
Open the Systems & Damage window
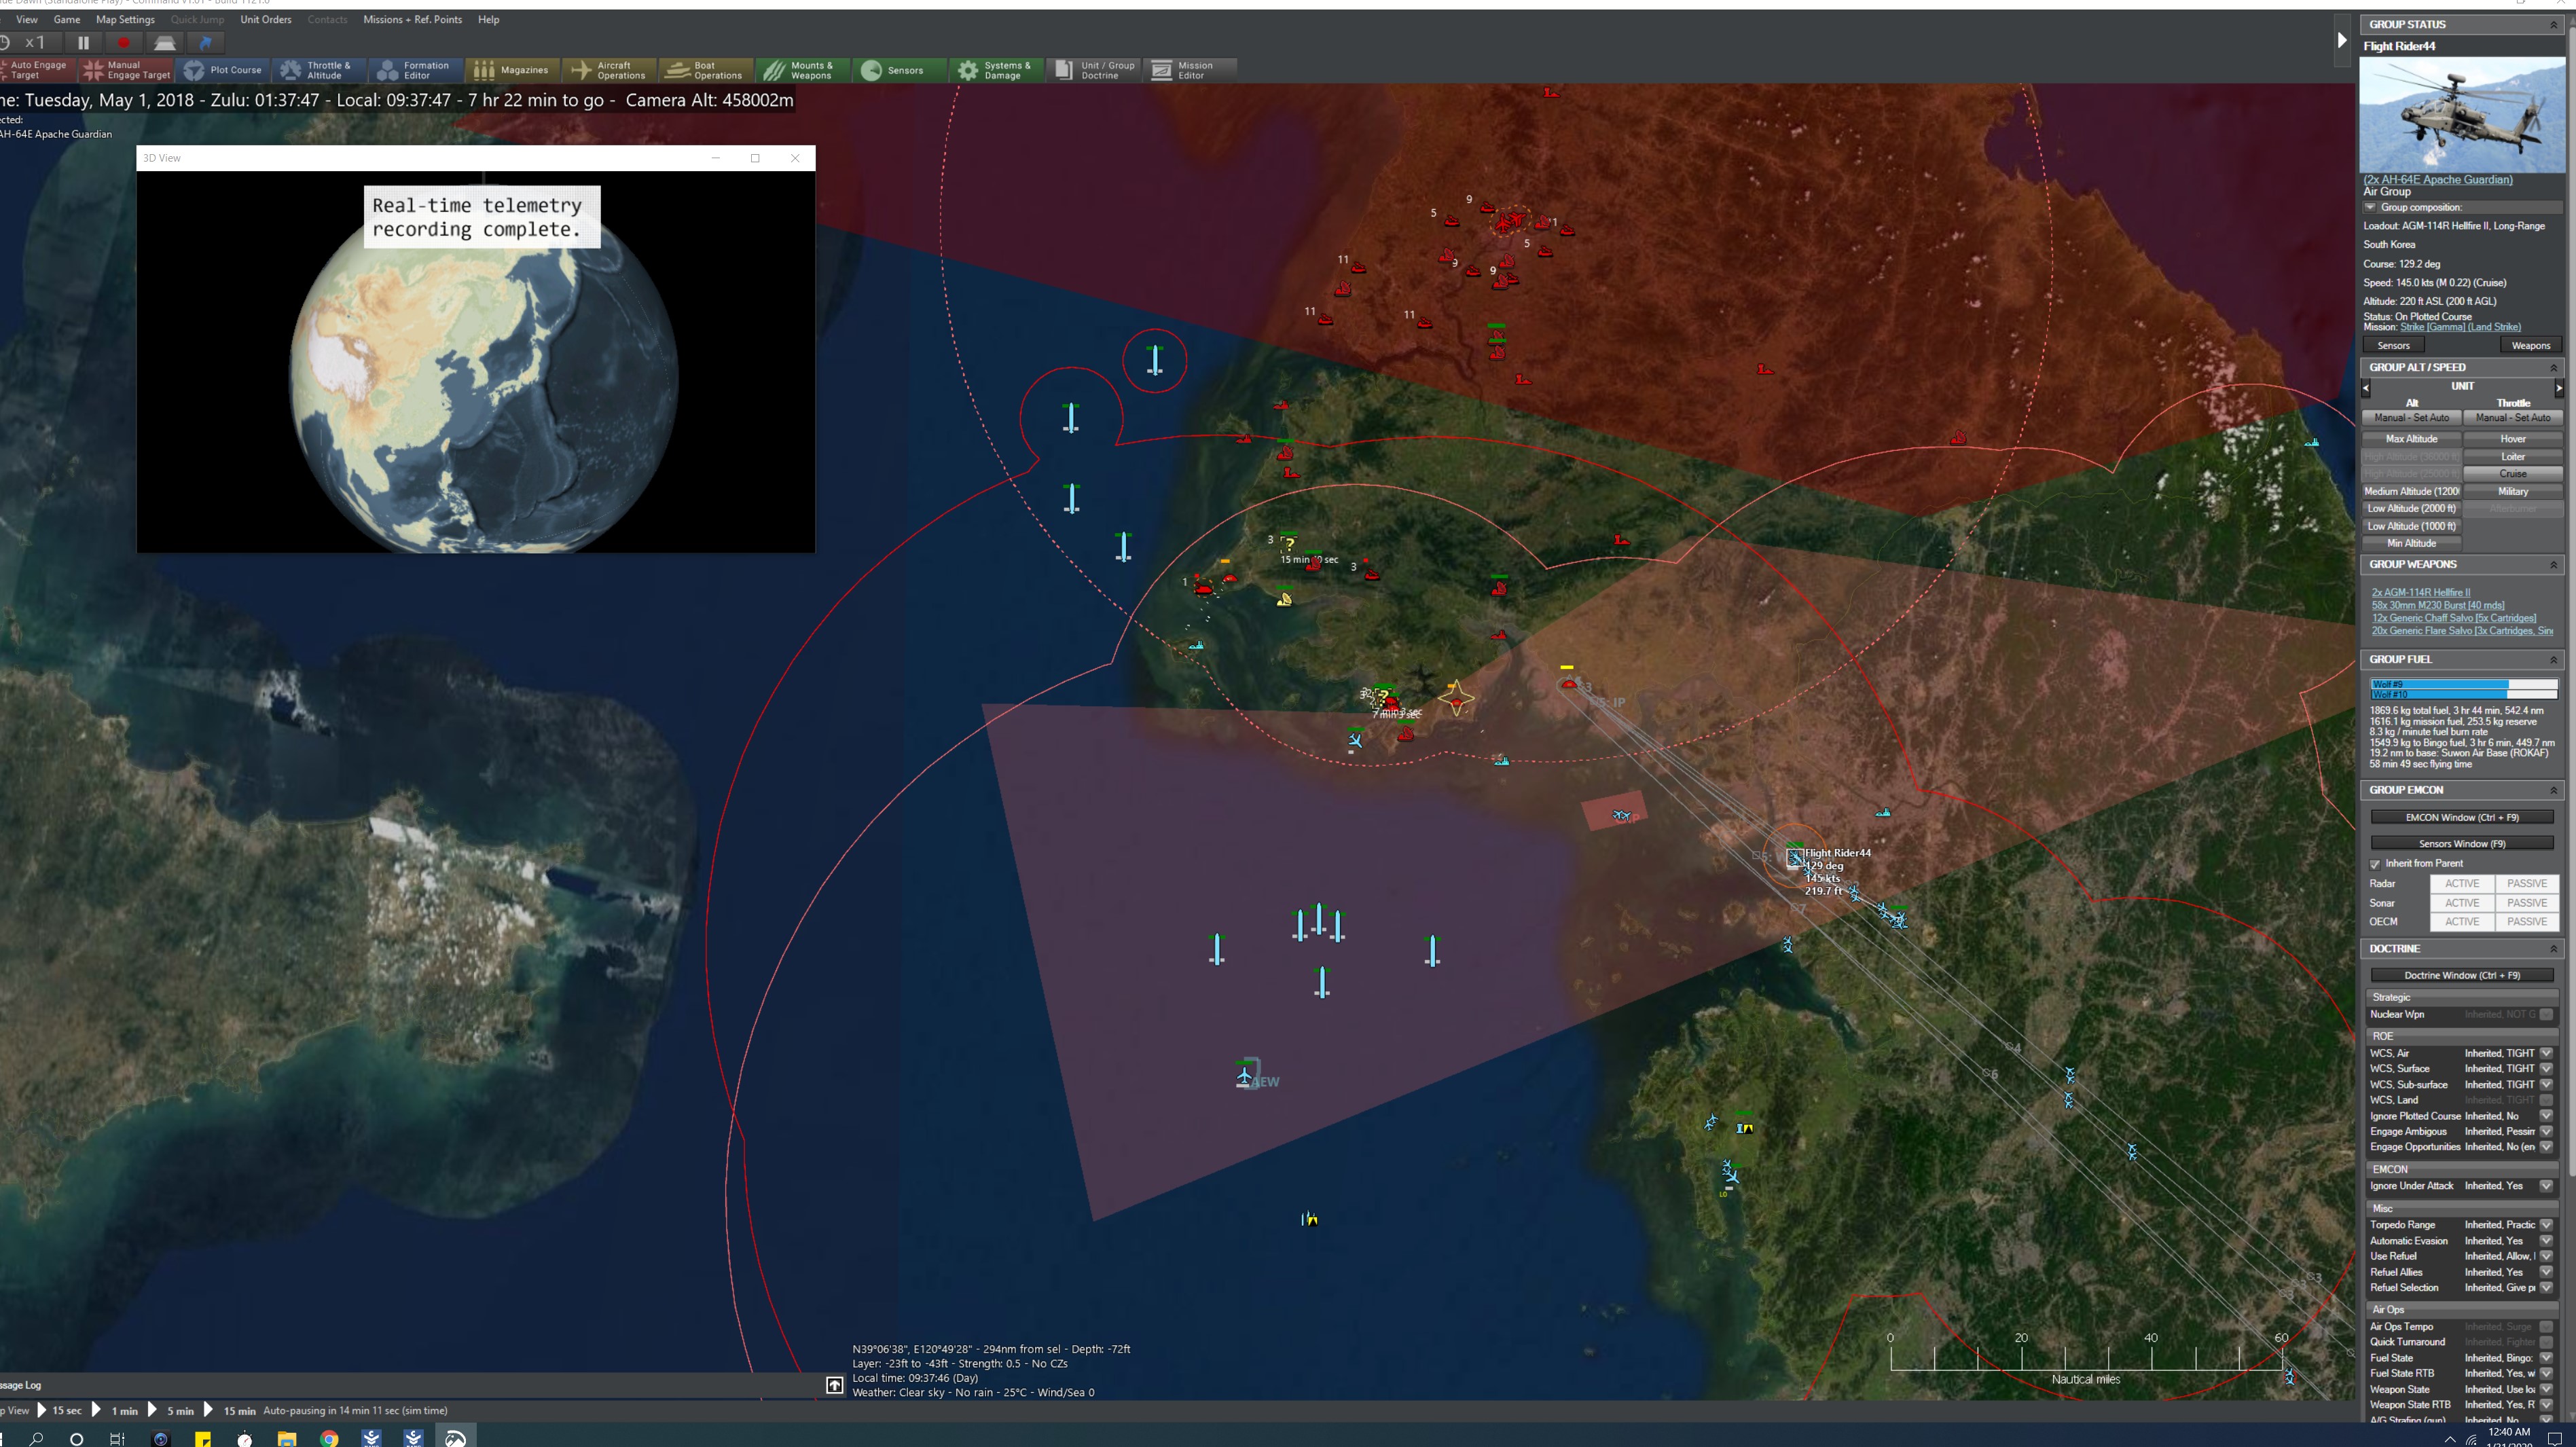[x=996, y=70]
